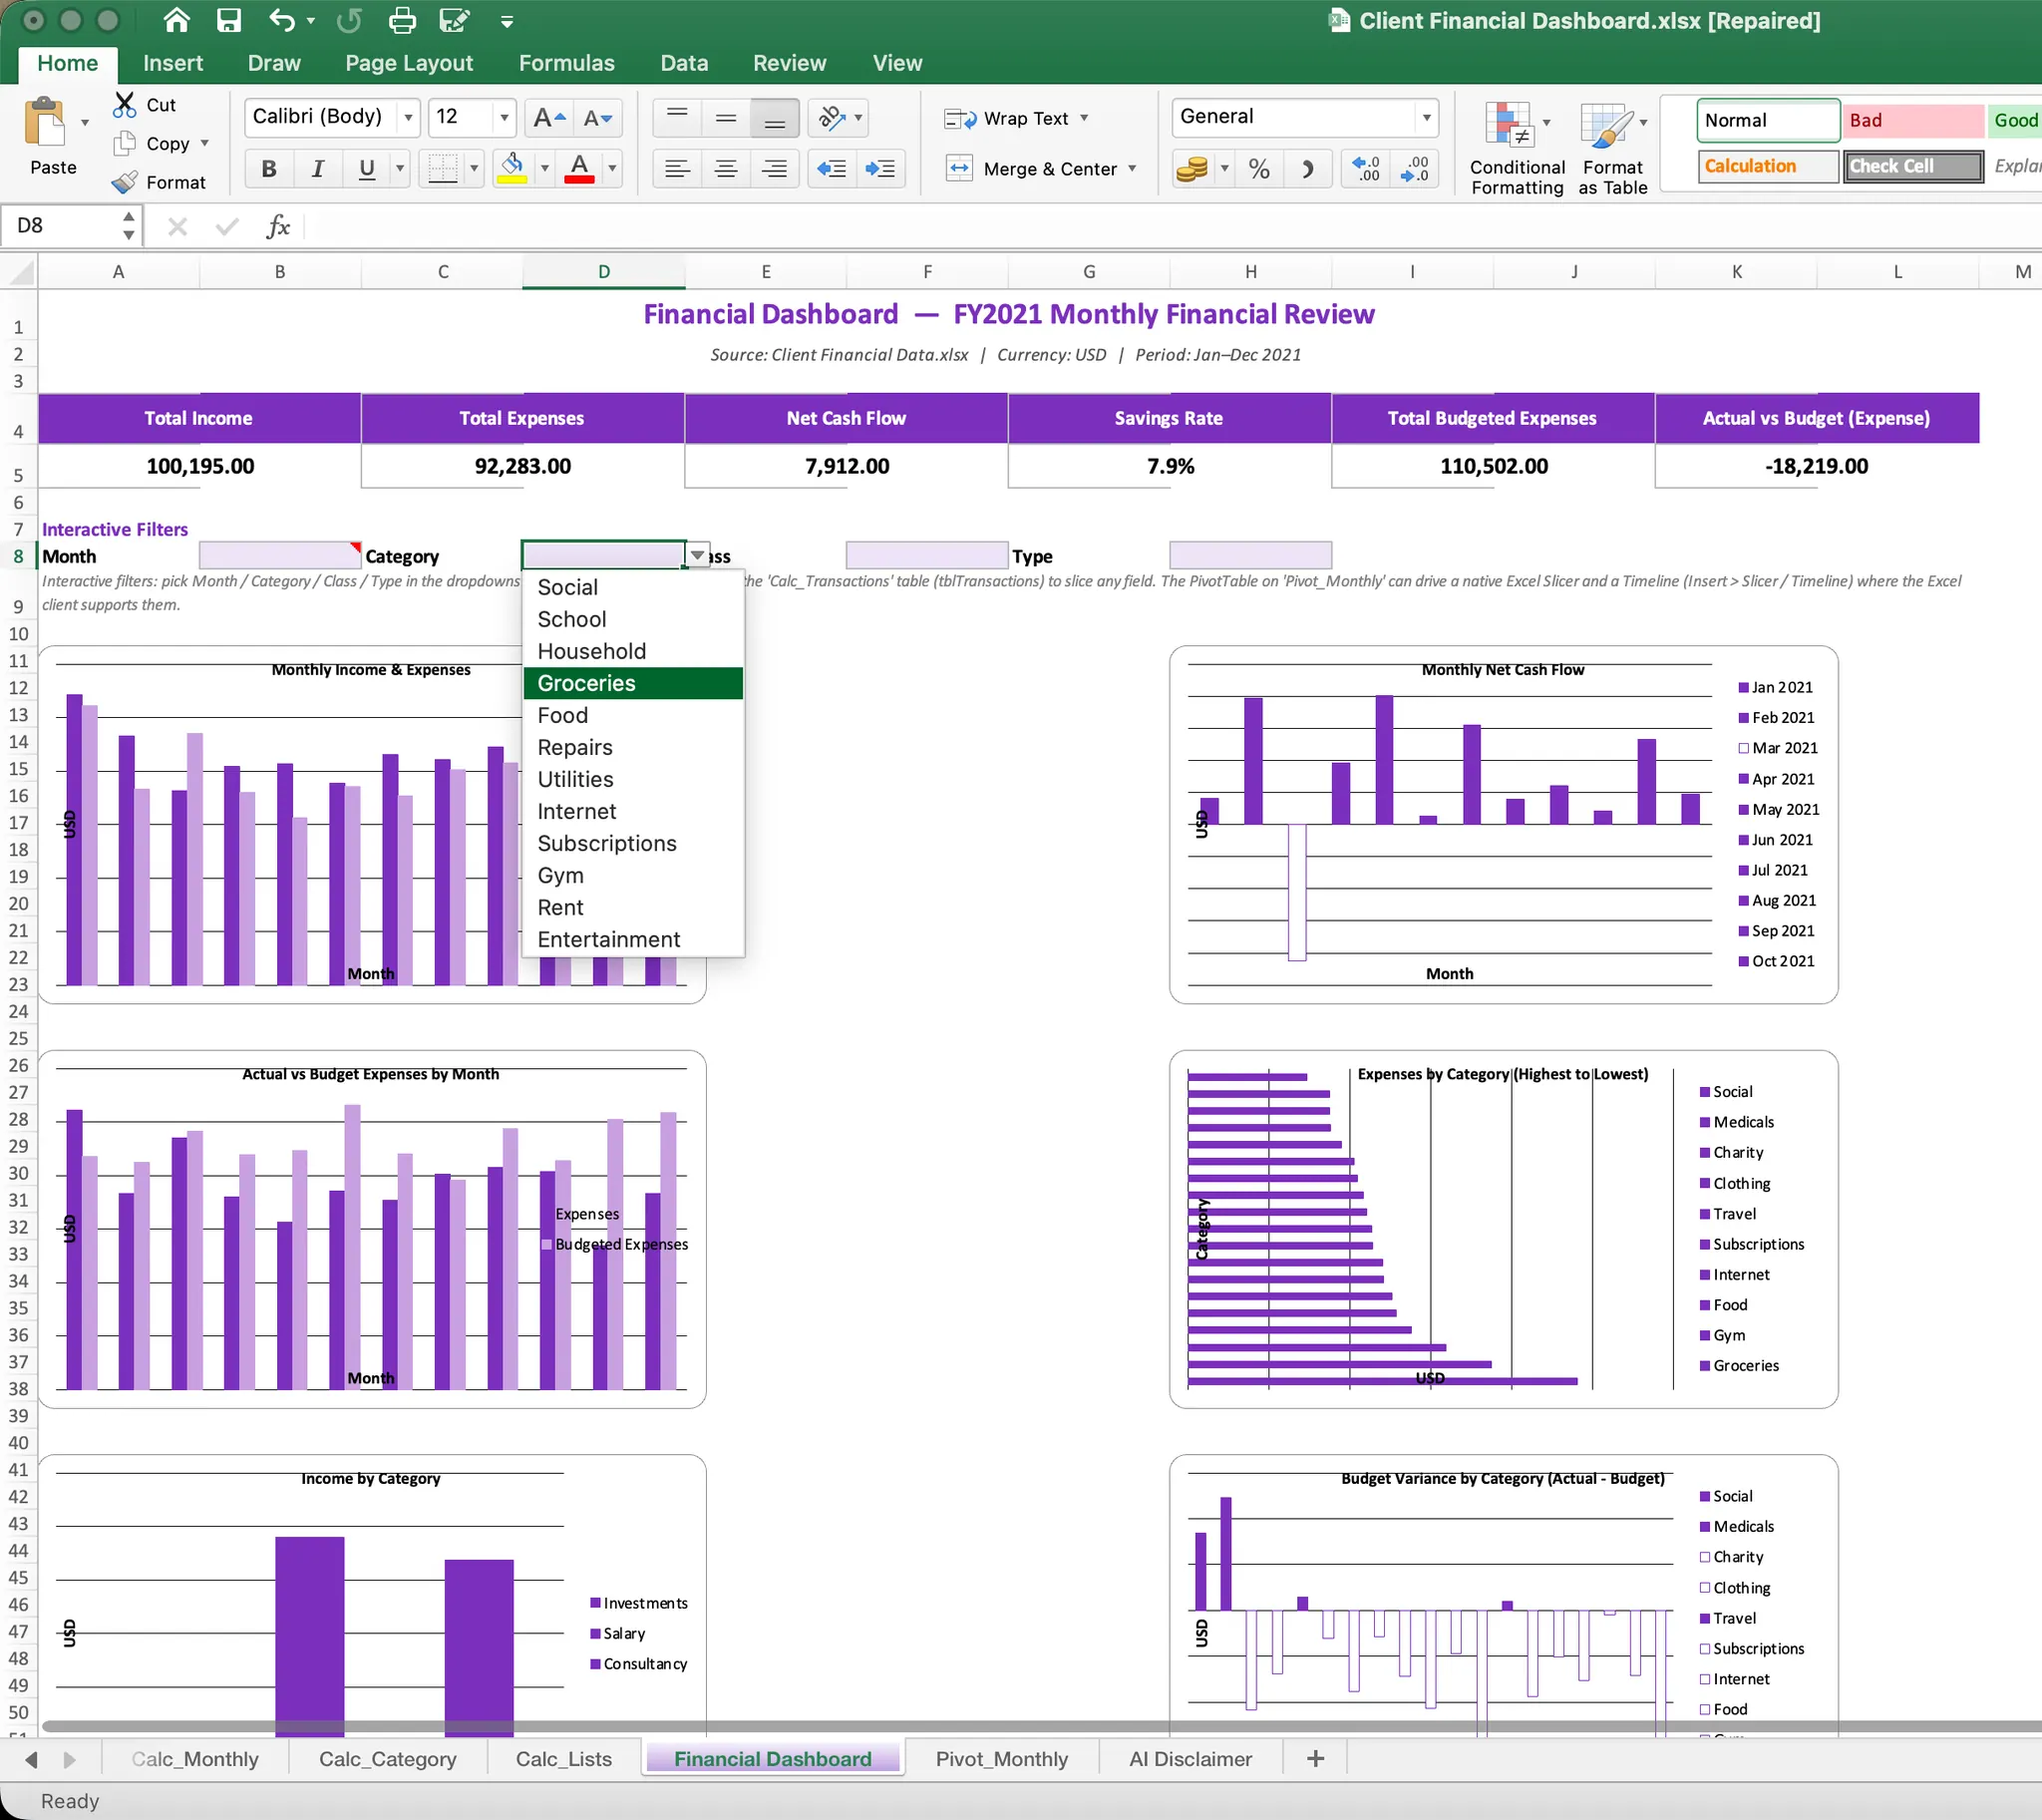Click the Percent style icon
Image resolution: width=2042 pixels, height=1820 pixels.
point(1259,169)
